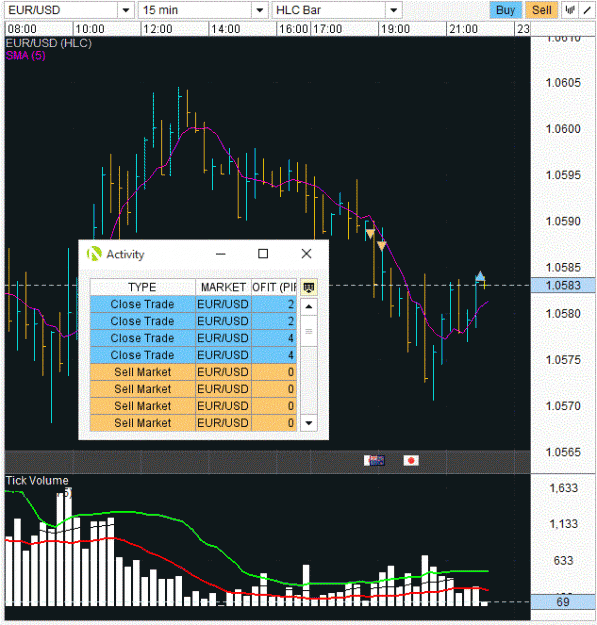Click the 1,133 volume axis label
The width and height of the screenshot is (597, 625).
pyautogui.click(x=564, y=524)
